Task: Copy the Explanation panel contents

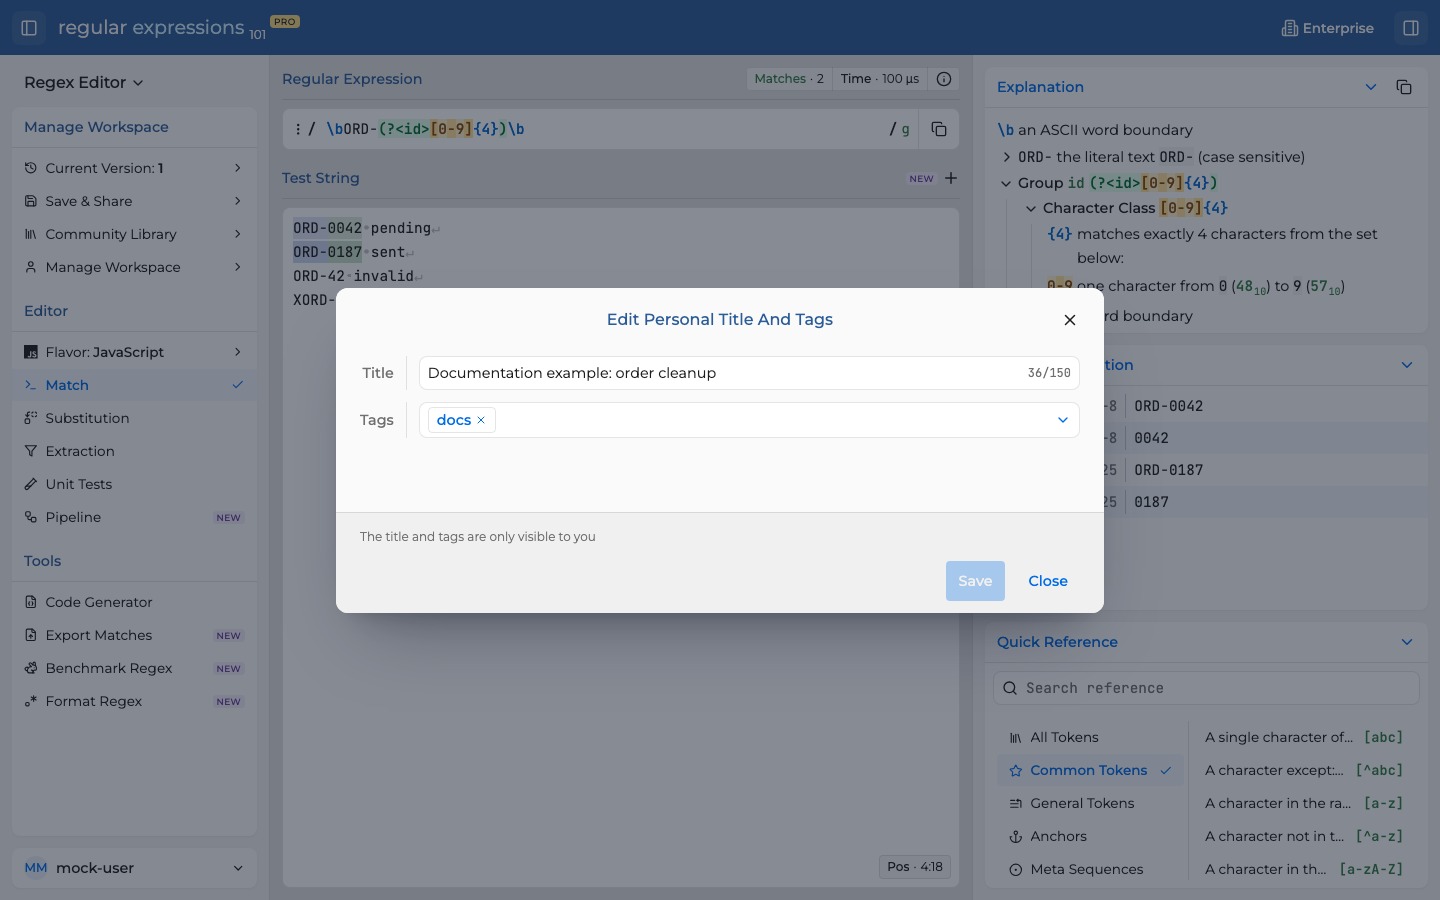Action: (1404, 87)
